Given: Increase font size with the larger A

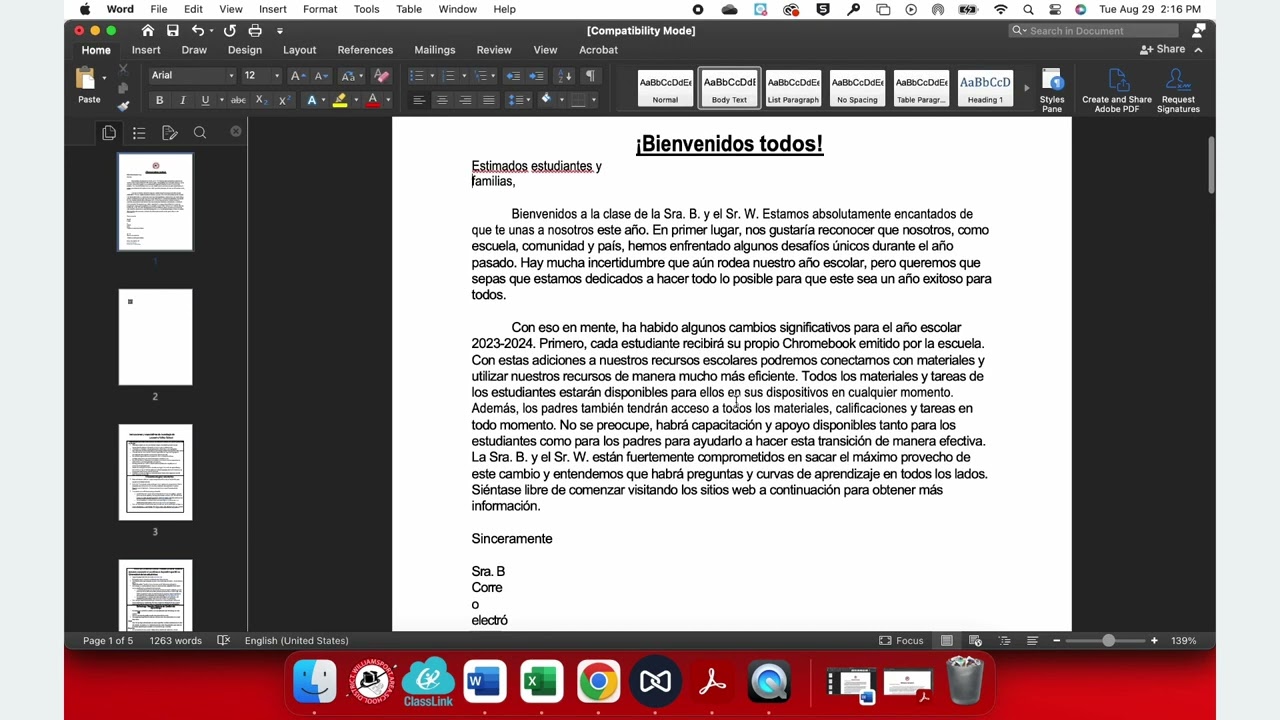Looking at the screenshot, I should (x=297, y=76).
